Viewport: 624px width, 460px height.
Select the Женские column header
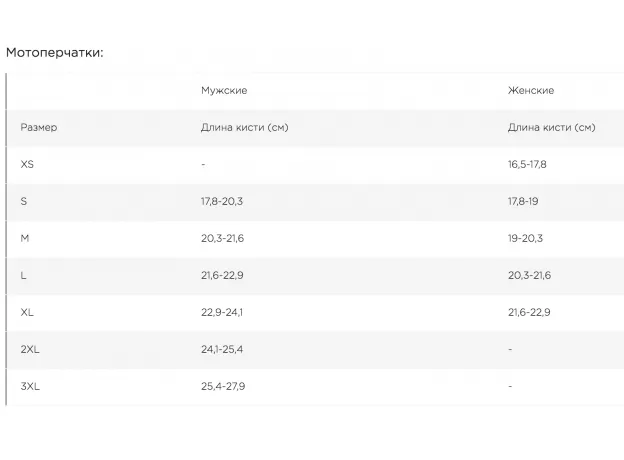pos(531,91)
